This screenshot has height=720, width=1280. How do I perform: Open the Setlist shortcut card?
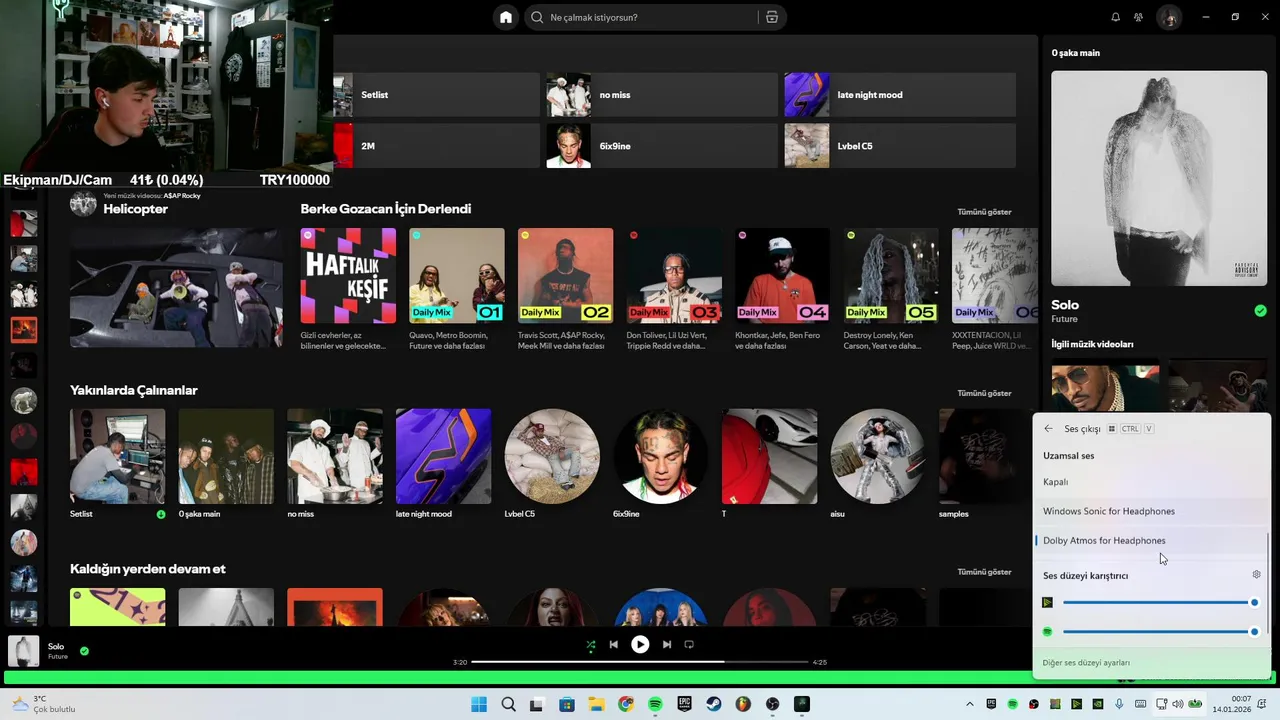pyautogui.click(x=437, y=95)
